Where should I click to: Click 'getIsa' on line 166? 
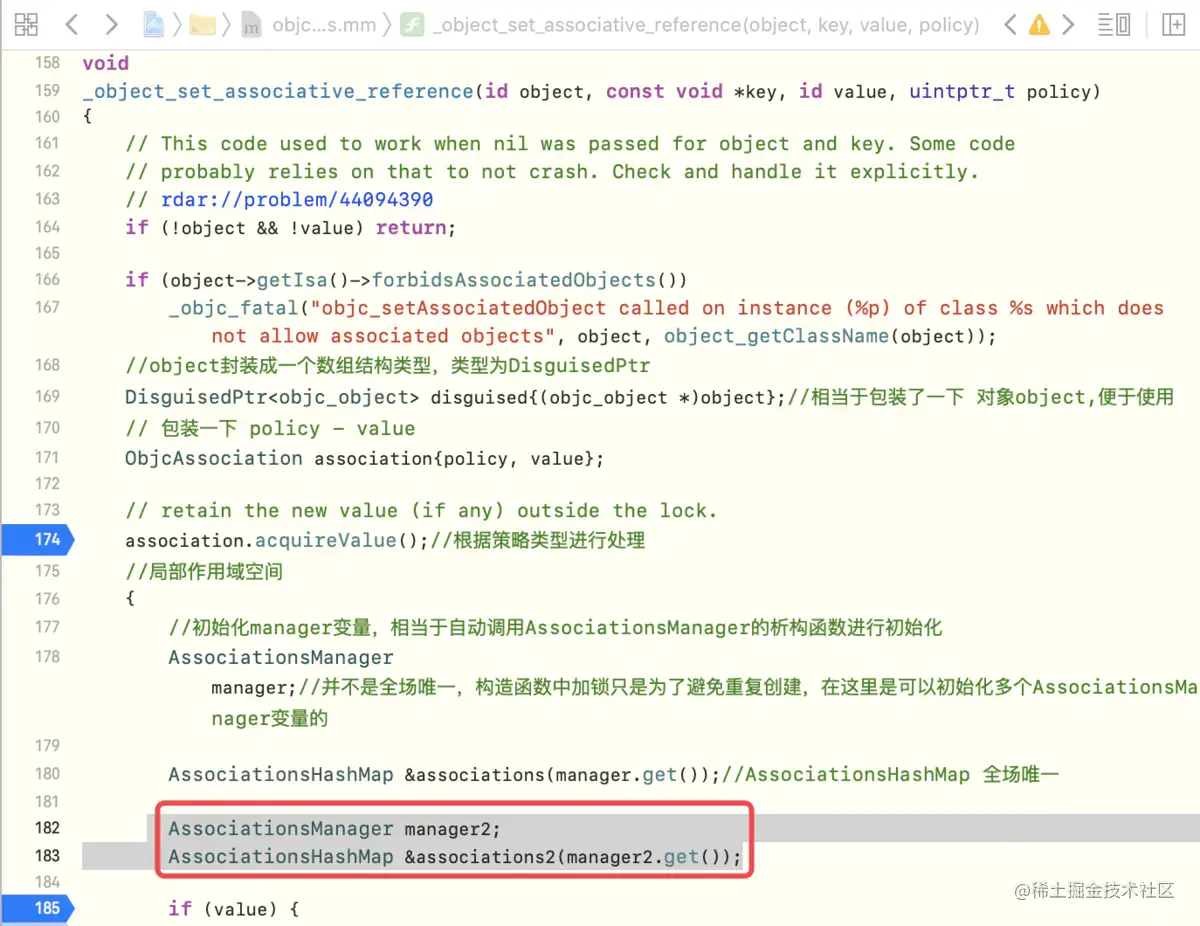[x=291, y=279]
